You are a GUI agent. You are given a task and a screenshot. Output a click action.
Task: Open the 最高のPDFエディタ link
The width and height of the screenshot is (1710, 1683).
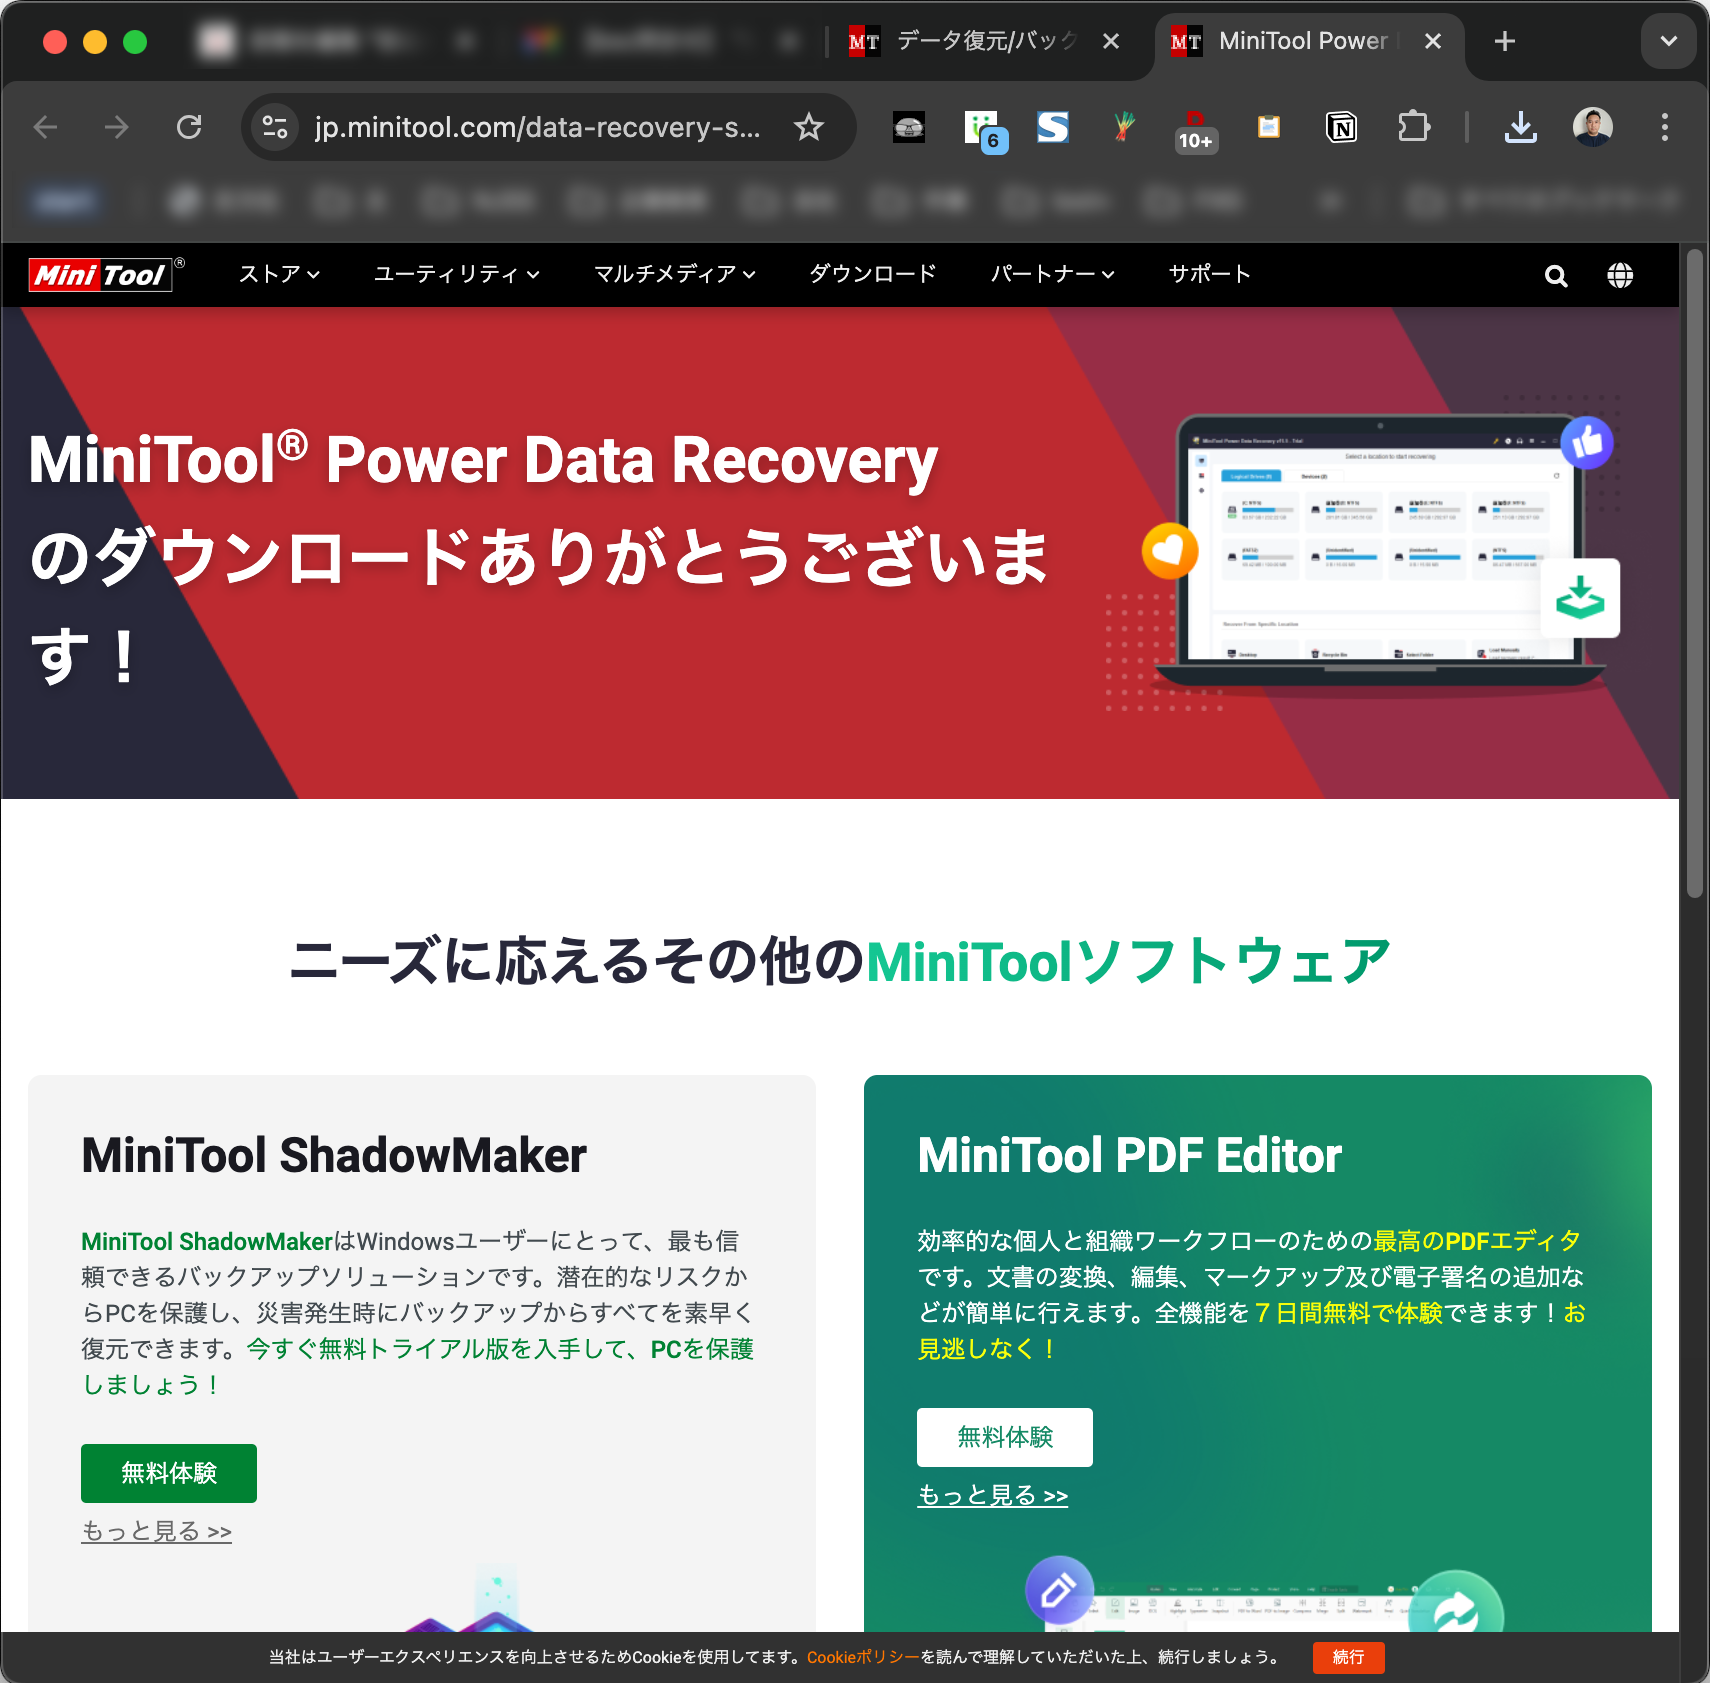coord(1477,1241)
